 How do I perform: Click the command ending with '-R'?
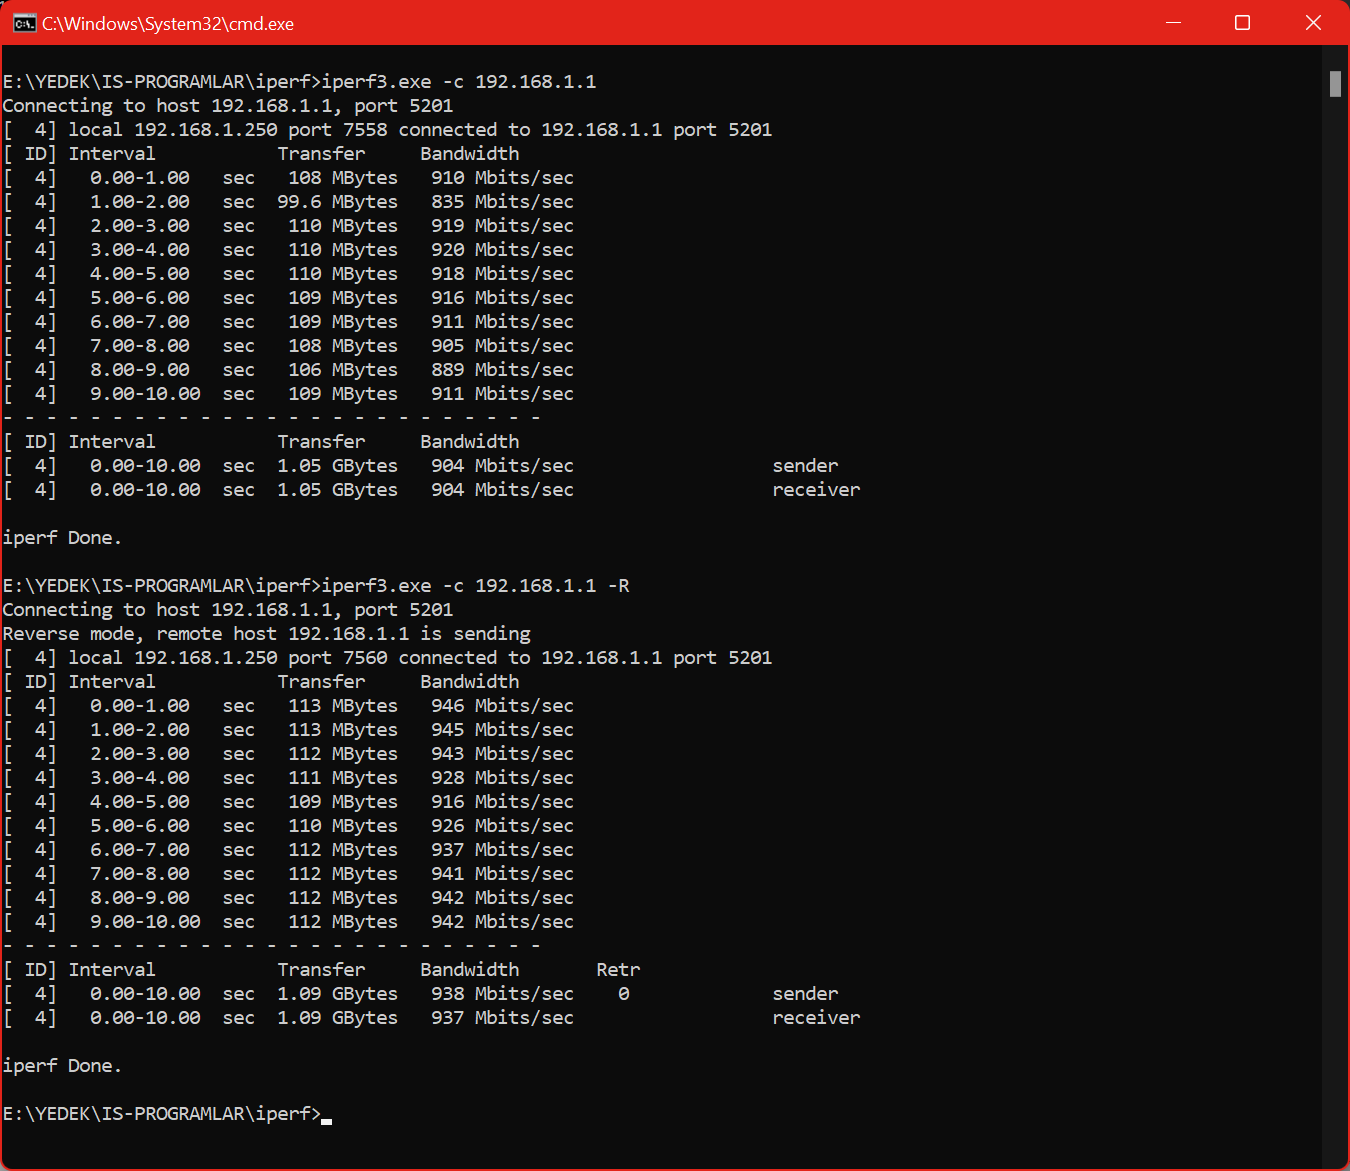click(x=476, y=586)
